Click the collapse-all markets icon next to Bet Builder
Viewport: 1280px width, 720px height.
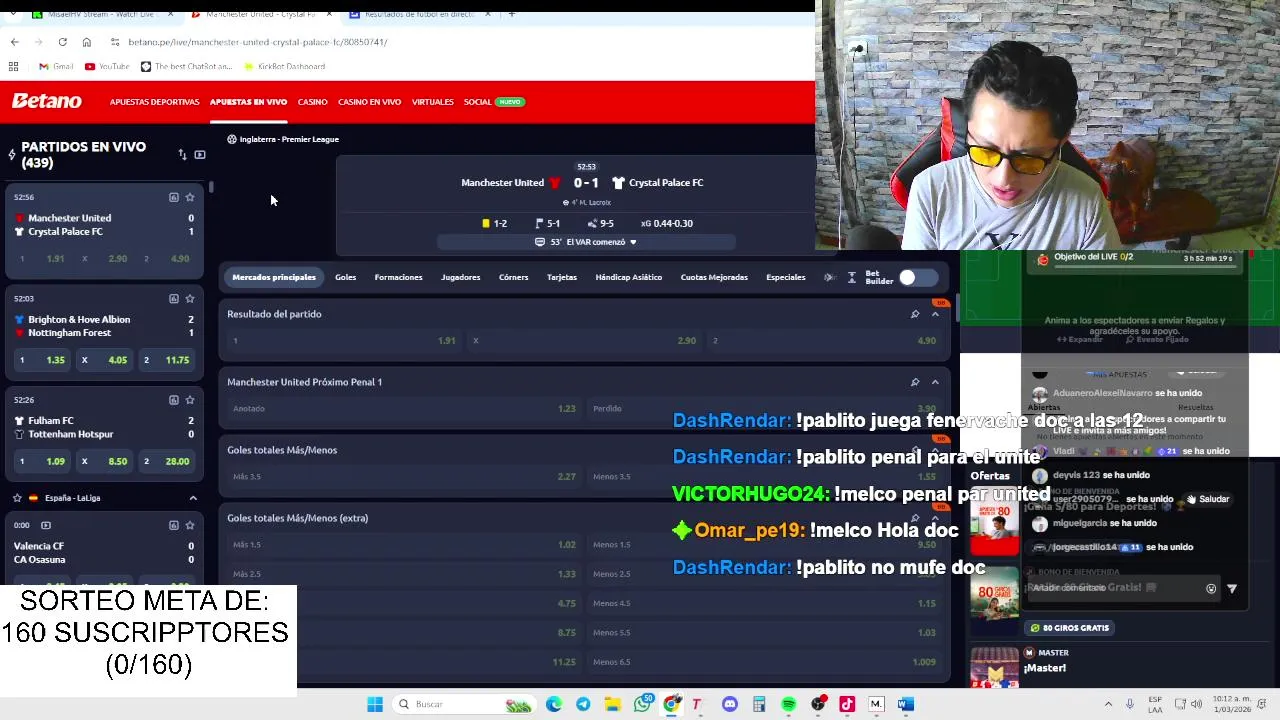(x=851, y=277)
